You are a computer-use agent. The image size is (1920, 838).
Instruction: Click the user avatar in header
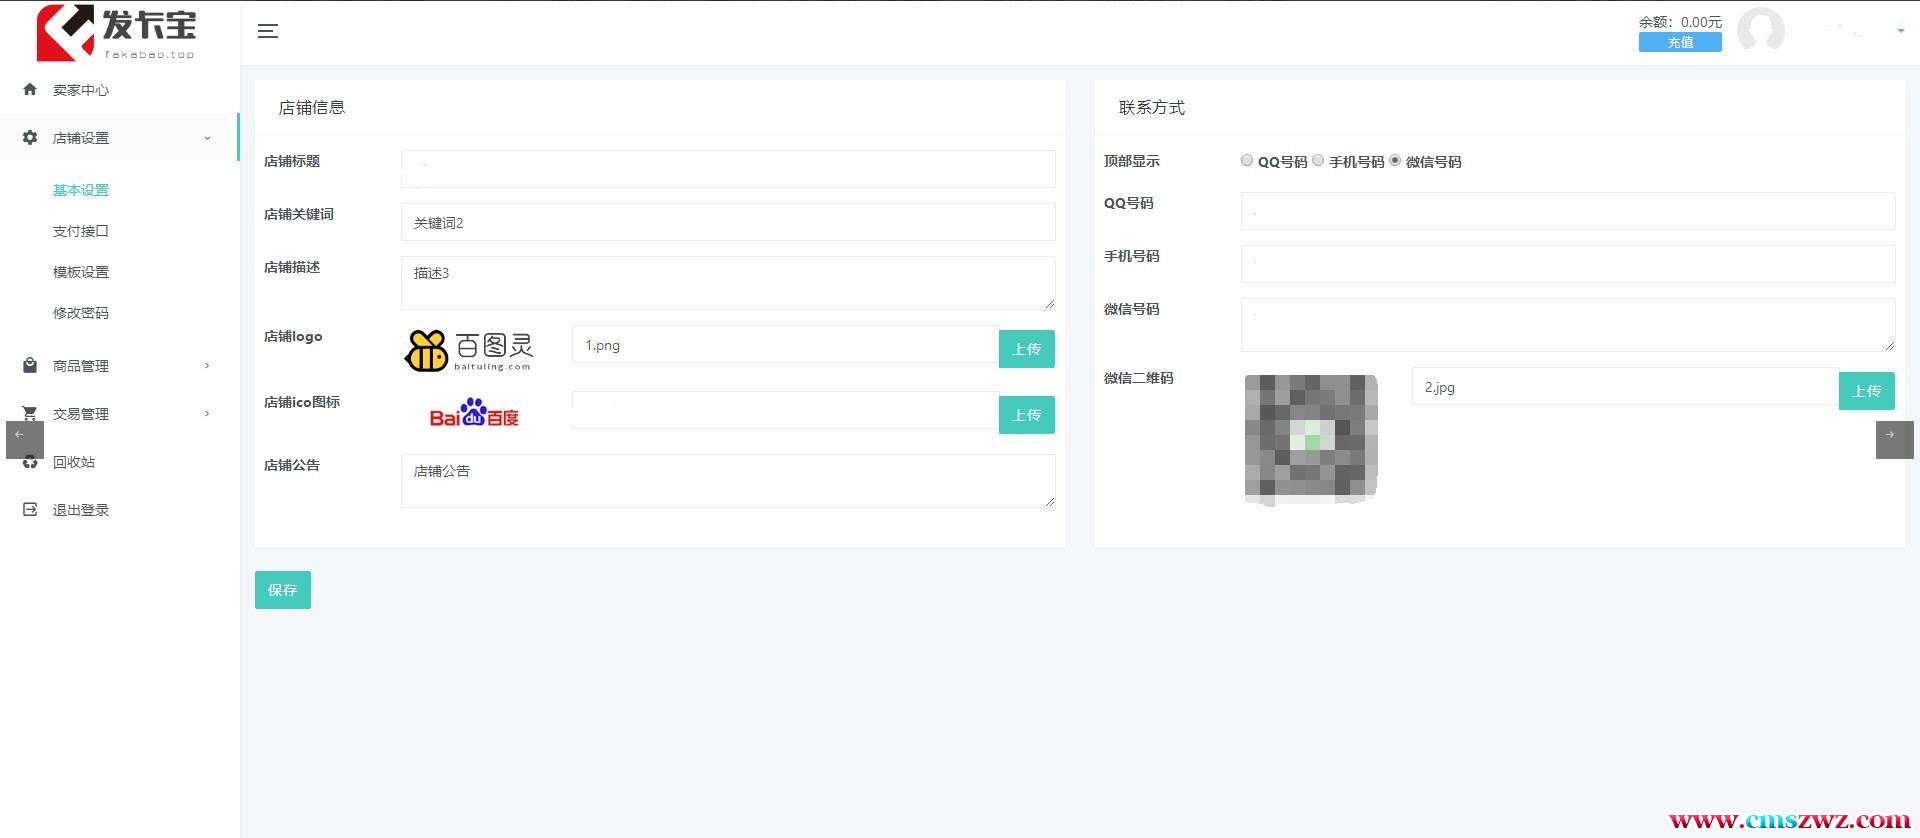pyautogui.click(x=1760, y=31)
